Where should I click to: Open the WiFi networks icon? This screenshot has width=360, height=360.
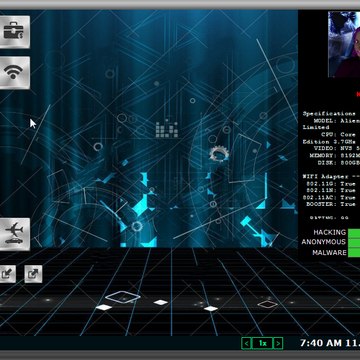click(14, 73)
